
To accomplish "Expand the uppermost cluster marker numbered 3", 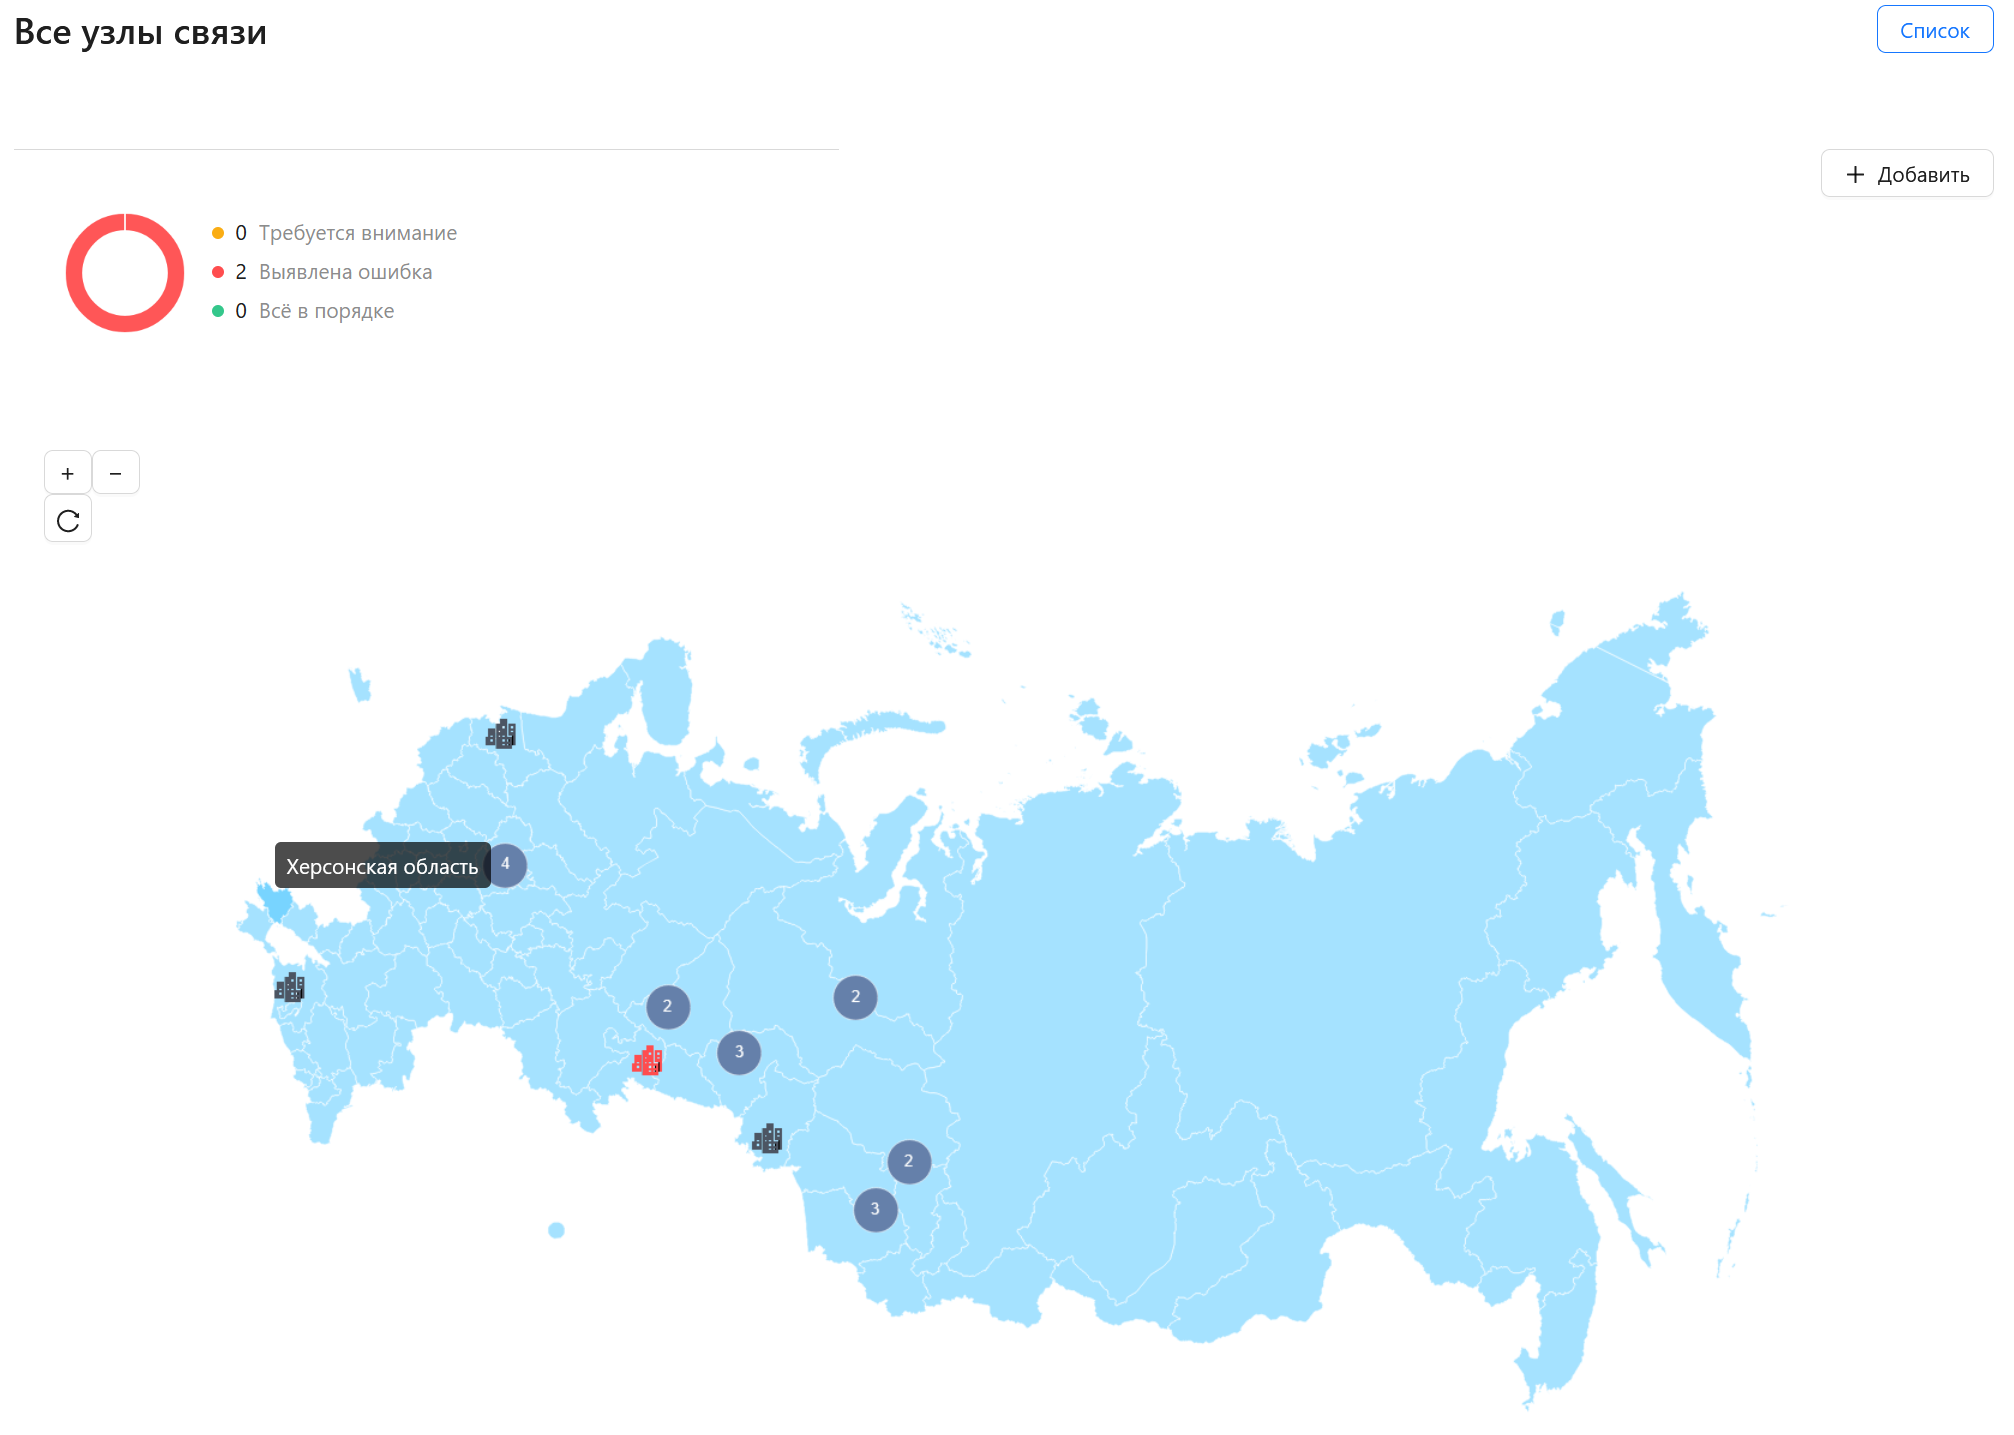I will (x=739, y=1052).
